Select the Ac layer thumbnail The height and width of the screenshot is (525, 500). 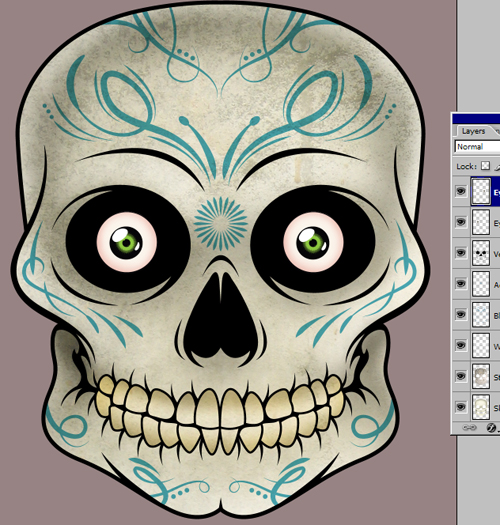point(481,284)
